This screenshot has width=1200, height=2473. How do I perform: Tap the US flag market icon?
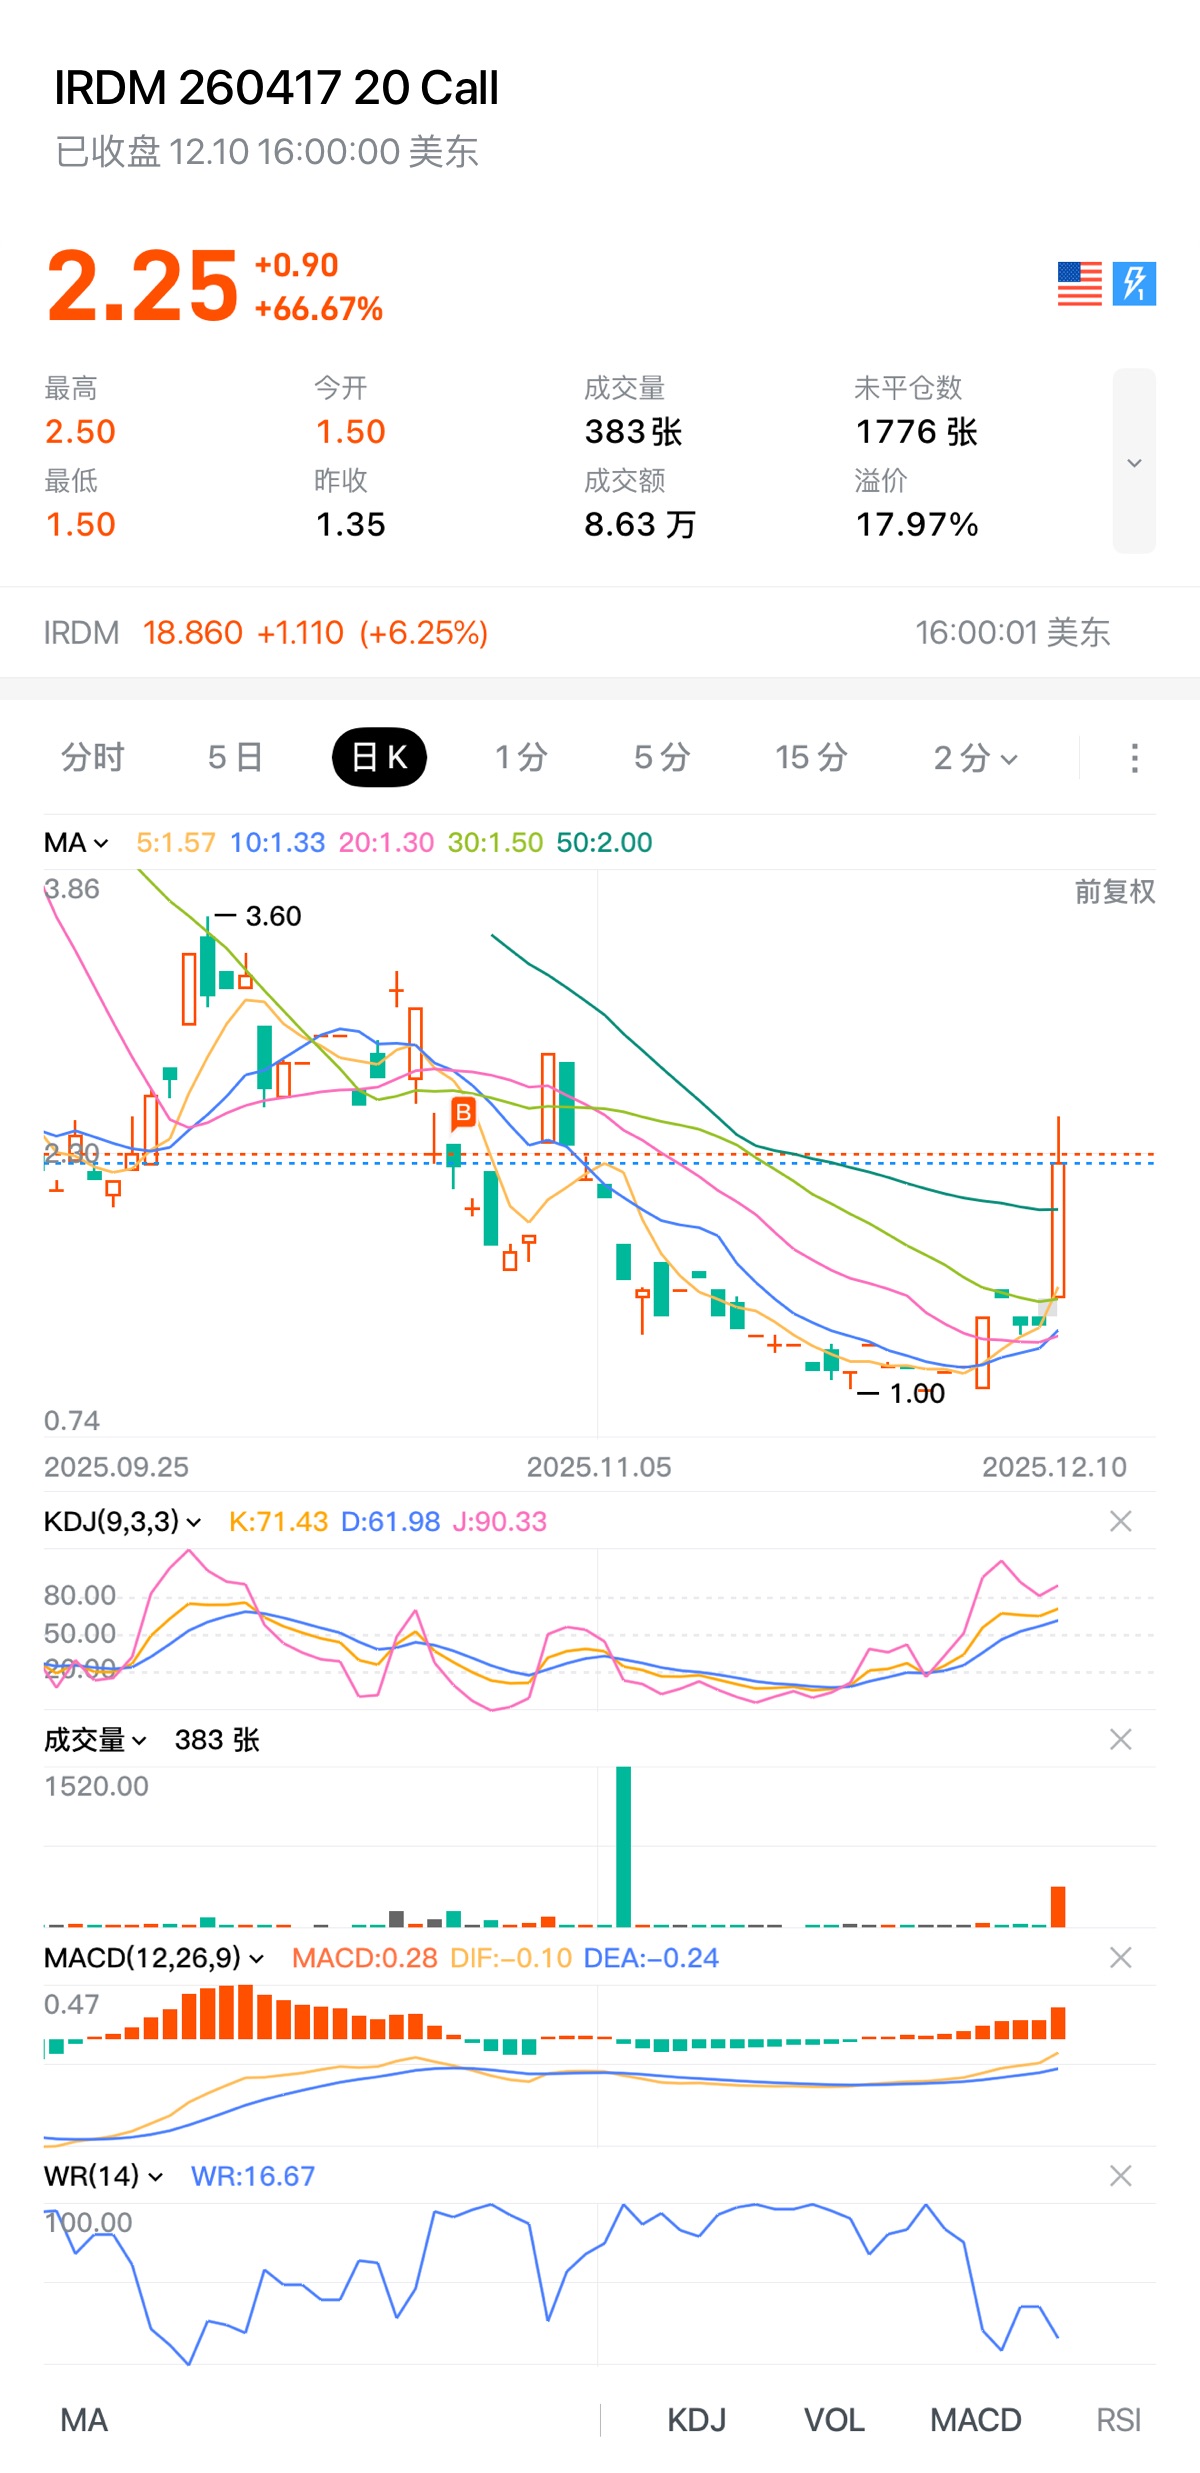[1079, 284]
